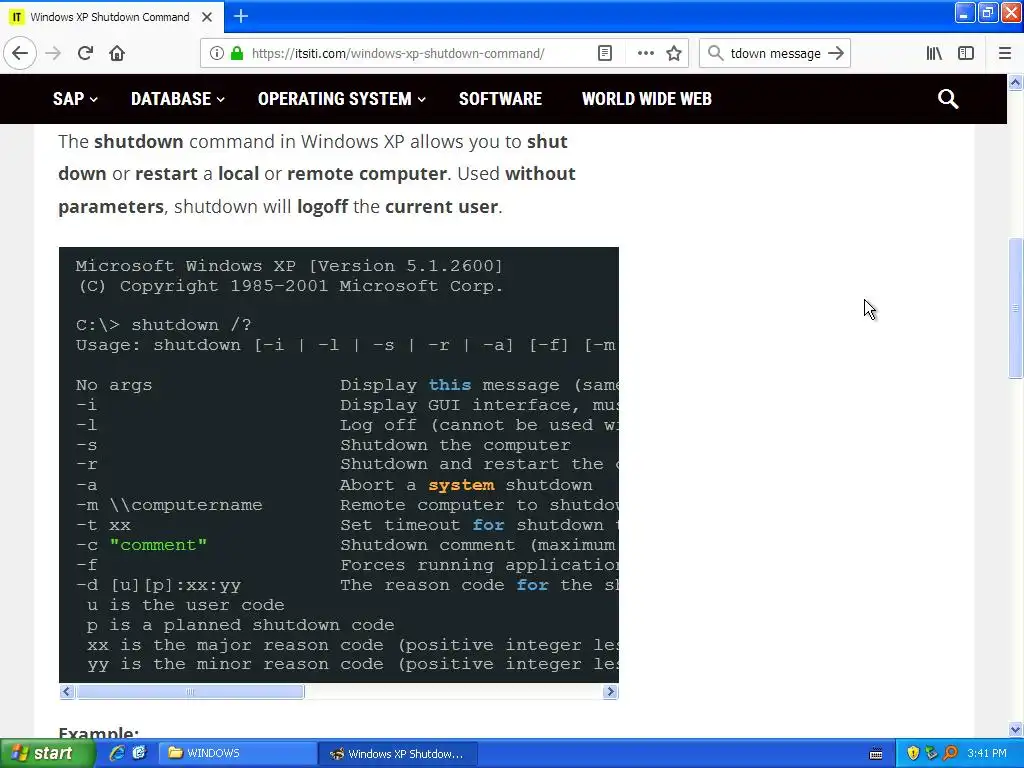This screenshot has width=1024, height=768.
Task: Click the taskbar clock 3:41 PM
Action: coord(987,753)
